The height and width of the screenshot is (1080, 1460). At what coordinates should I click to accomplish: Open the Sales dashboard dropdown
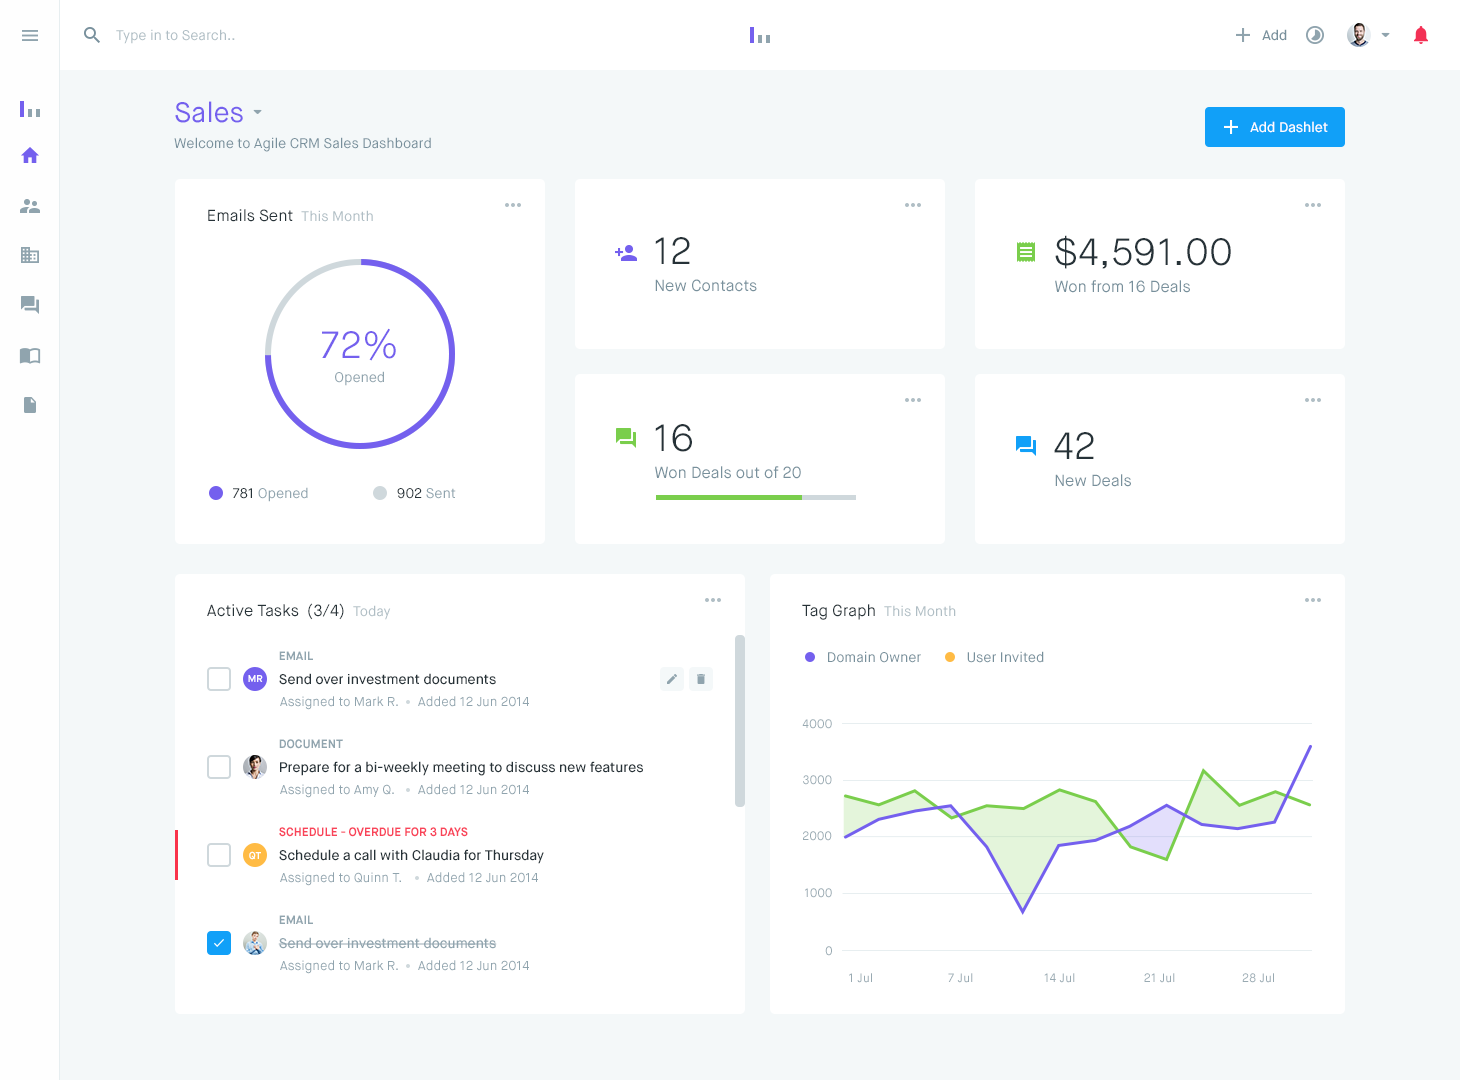pyautogui.click(x=258, y=113)
